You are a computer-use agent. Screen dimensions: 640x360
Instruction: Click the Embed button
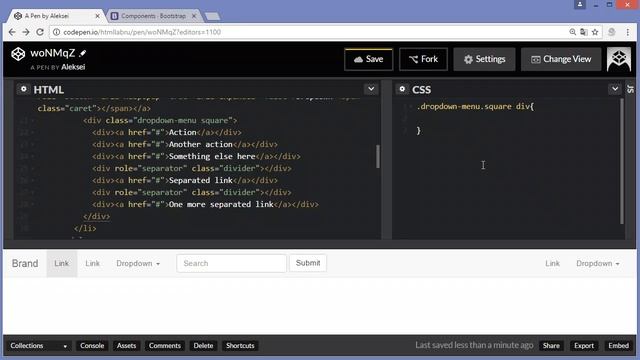pyautogui.click(x=618, y=346)
